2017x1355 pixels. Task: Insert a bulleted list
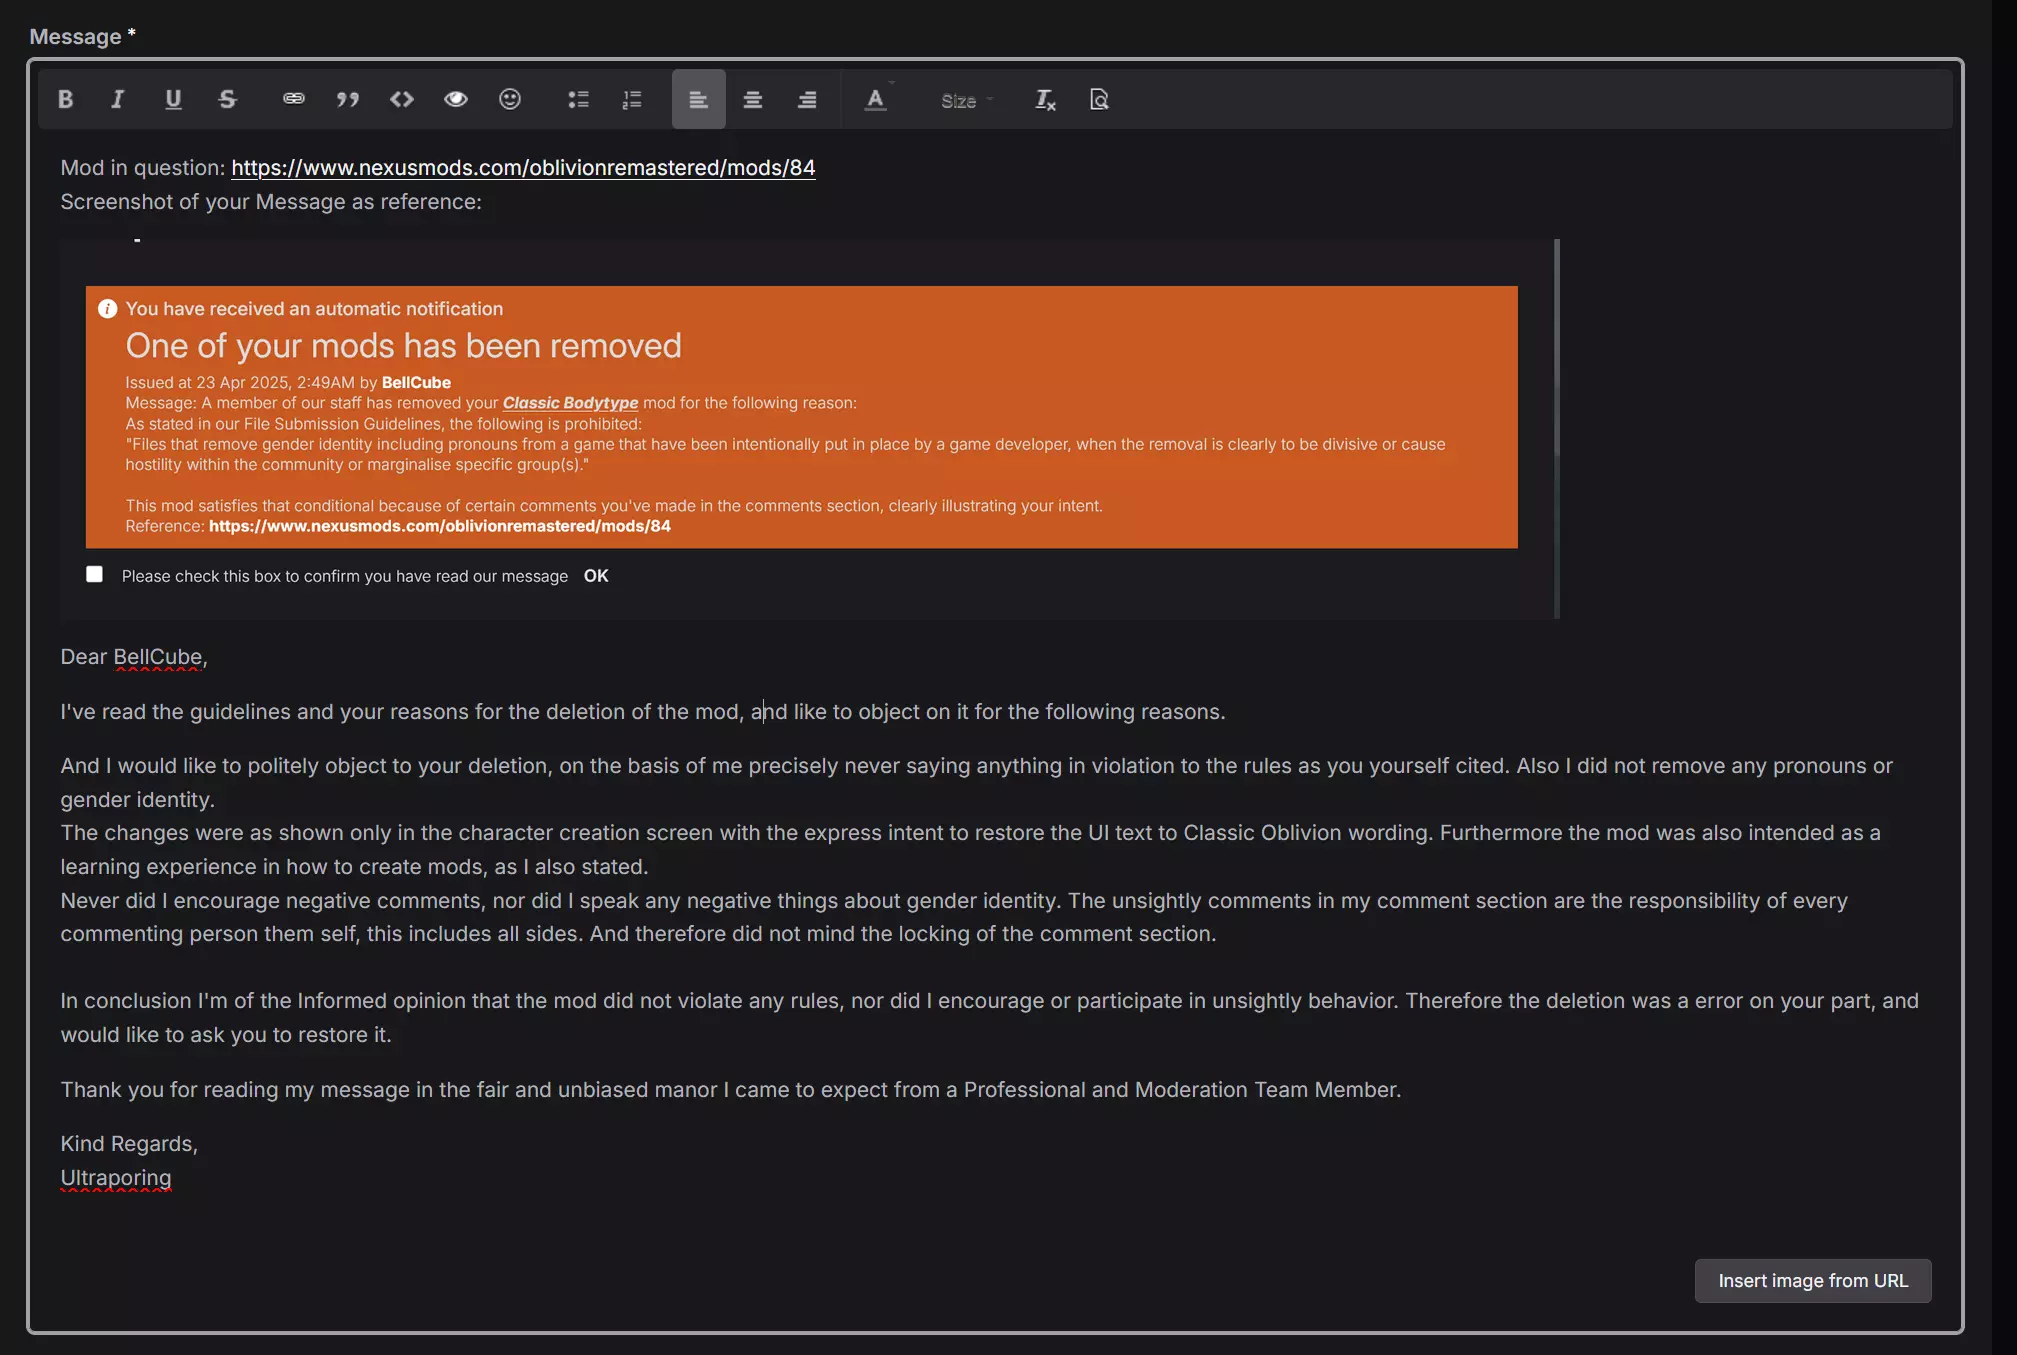pyautogui.click(x=578, y=99)
